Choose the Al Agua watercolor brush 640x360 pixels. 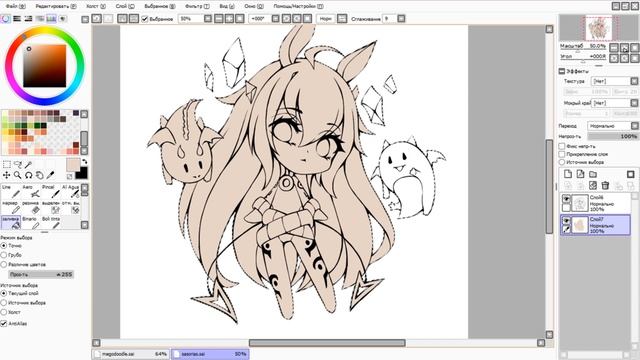[70, 191]
